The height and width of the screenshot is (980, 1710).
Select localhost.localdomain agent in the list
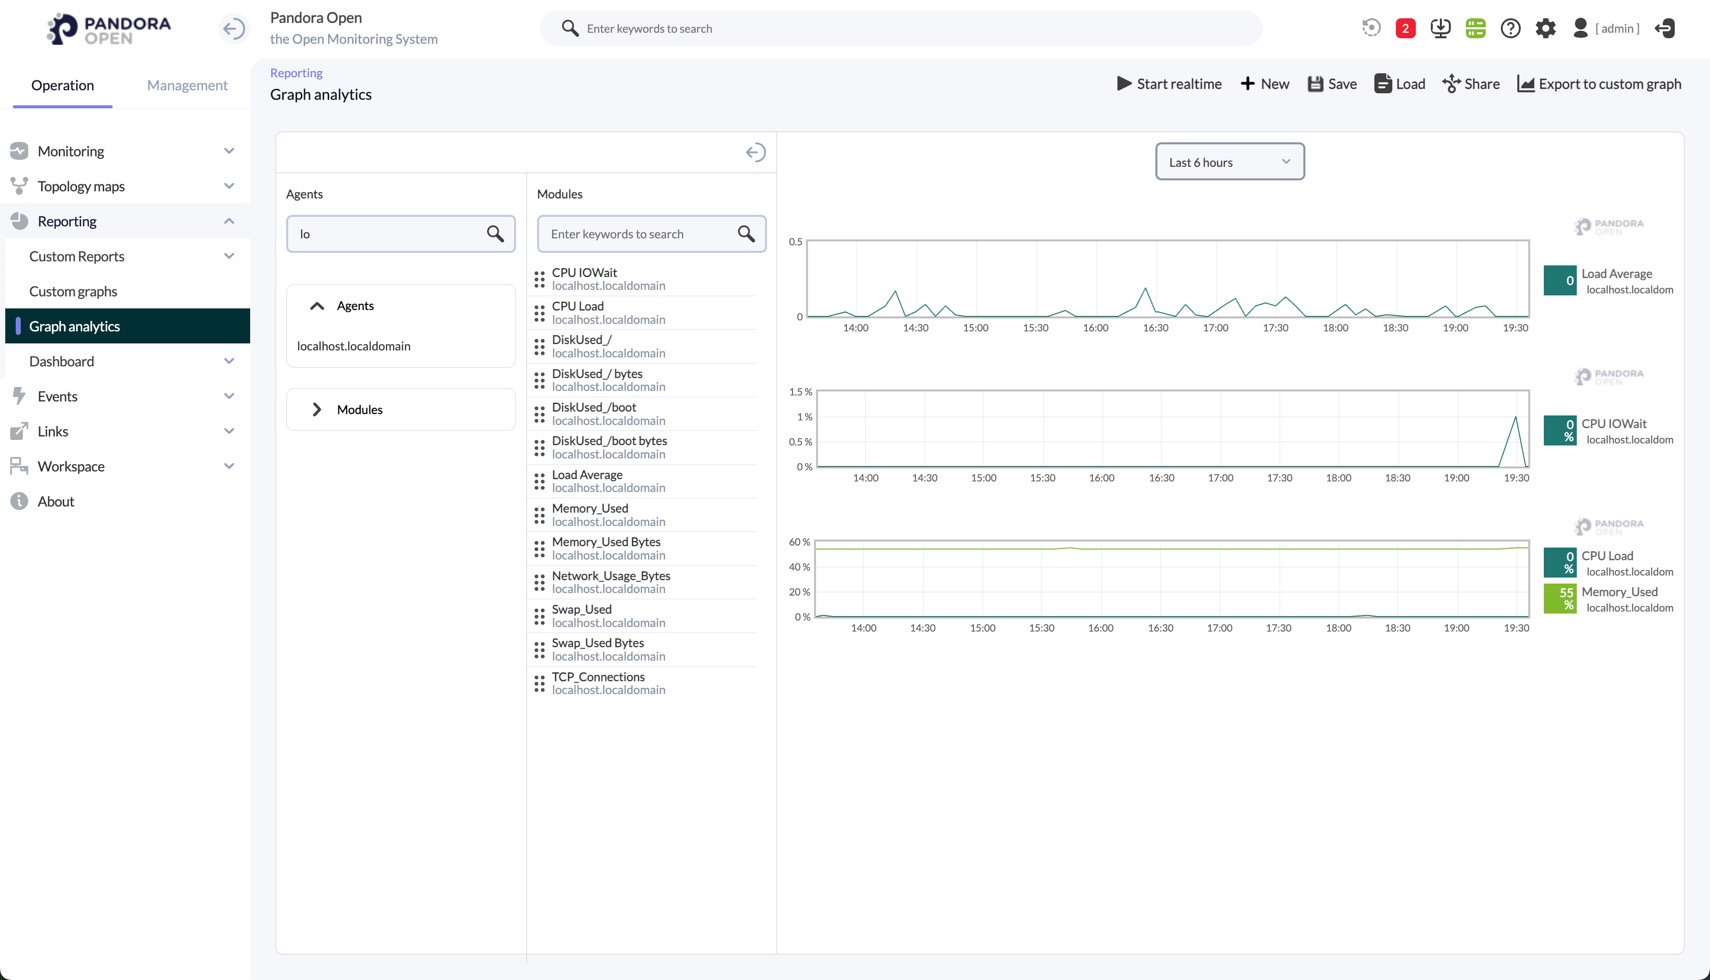point(354,346)
